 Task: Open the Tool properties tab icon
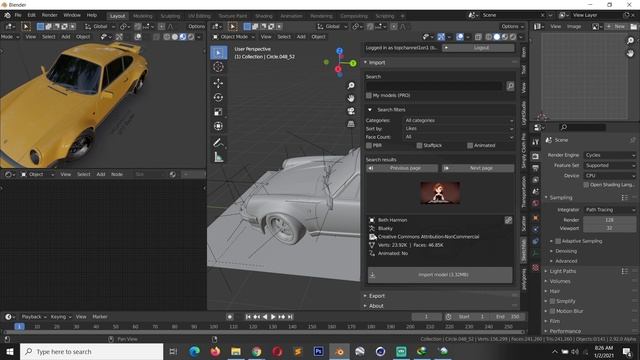(x=536, y=142)
